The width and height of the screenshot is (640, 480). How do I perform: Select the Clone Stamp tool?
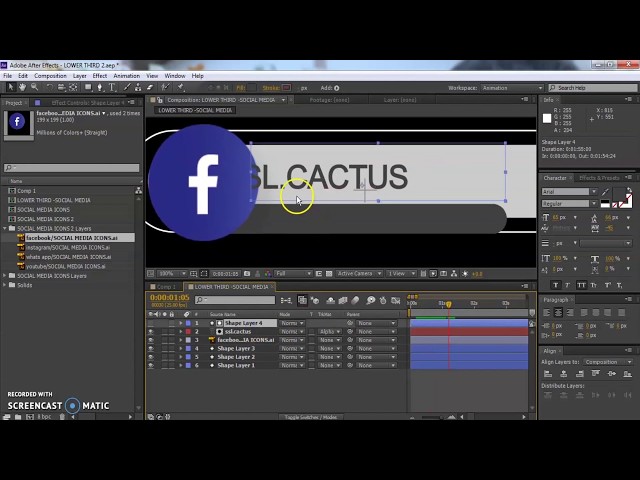coord(138,87)
